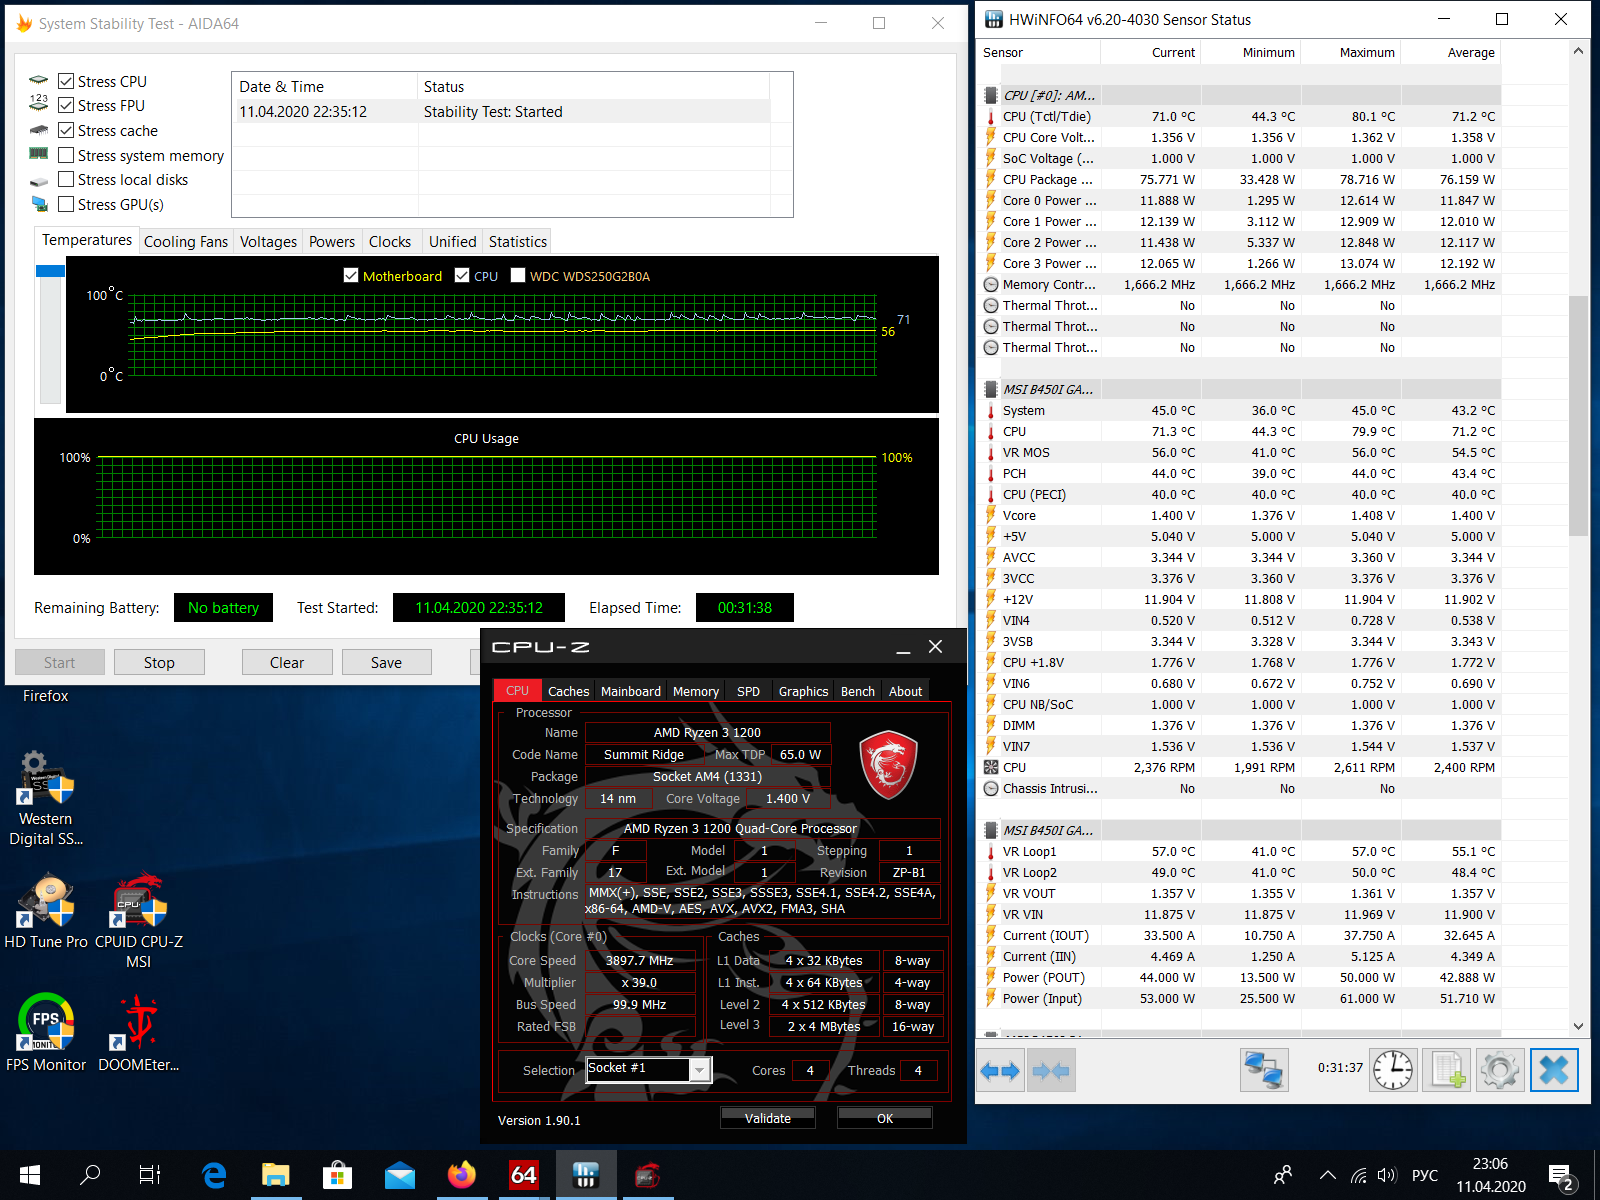The width and height of the screenshot is (1600, 1200).
Task: Enable WDC WDS250G2B0A temperature graph
Action: coord(518,275)
